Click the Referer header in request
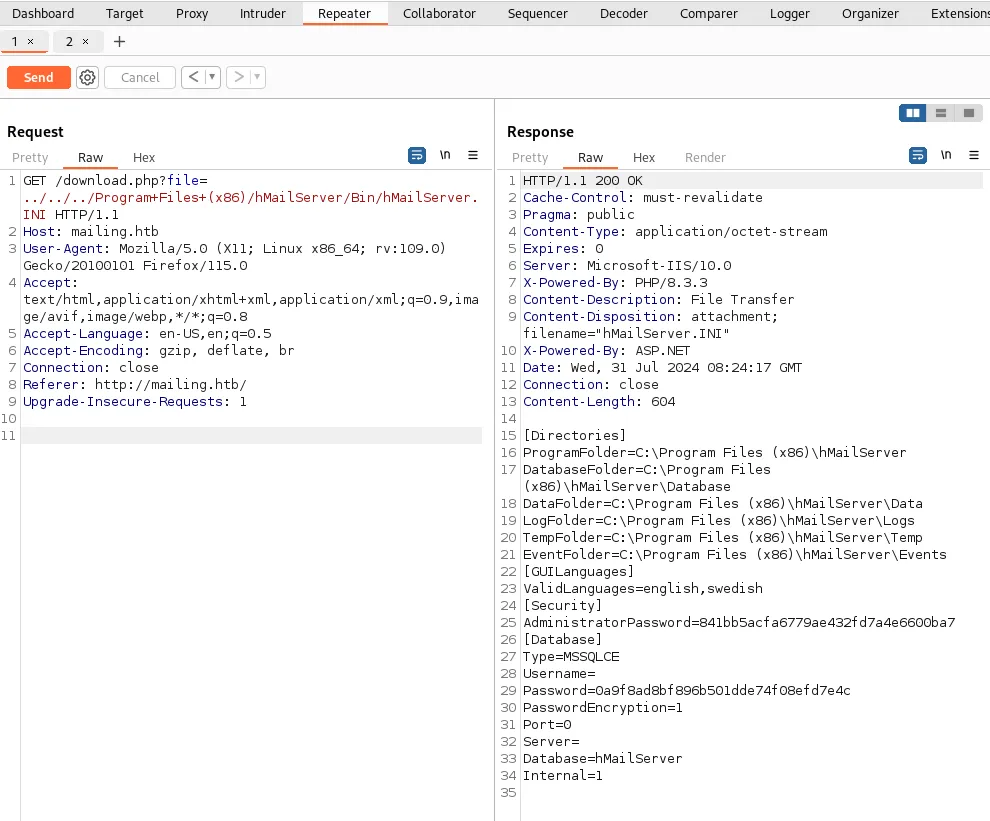The image size is (990, 821). tap(135, 385)
